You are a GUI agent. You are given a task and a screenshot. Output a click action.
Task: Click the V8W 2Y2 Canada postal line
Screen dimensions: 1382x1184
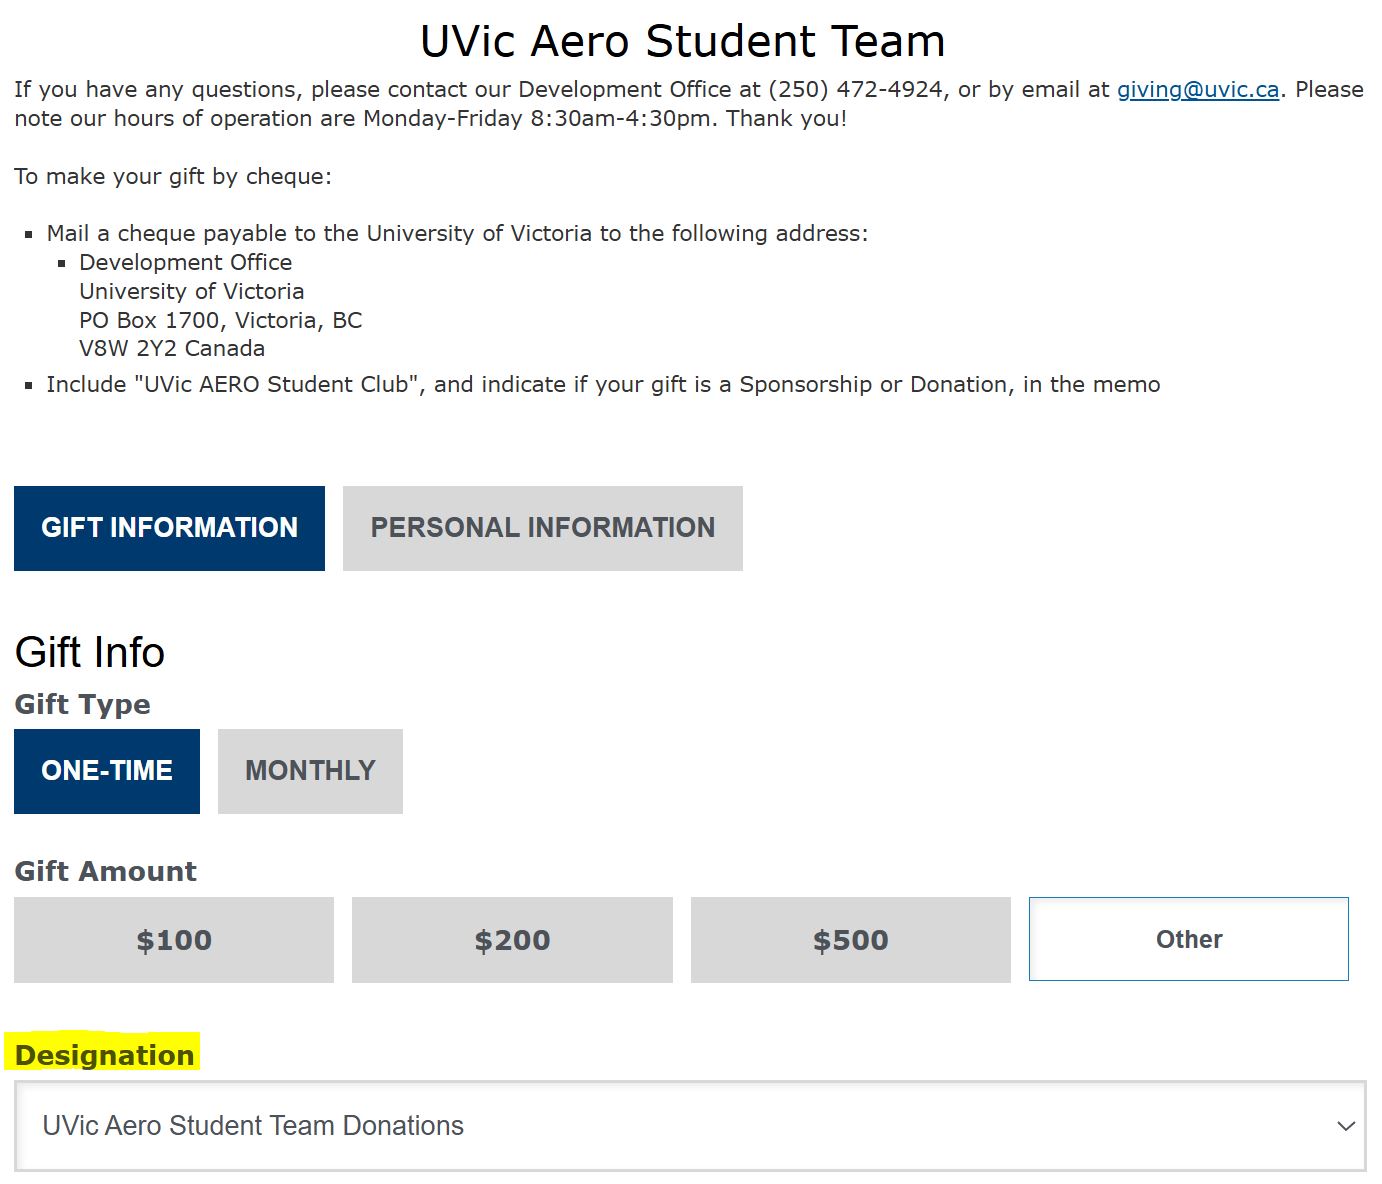(x=172, y=348)
